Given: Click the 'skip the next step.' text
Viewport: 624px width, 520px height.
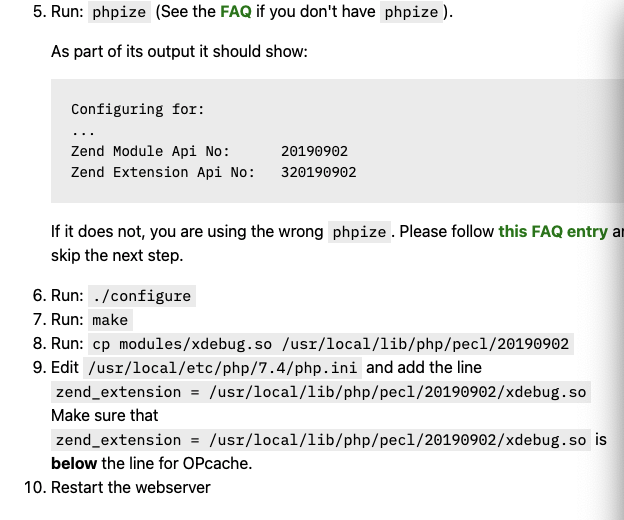Looking at the screenshot, I should (117, 255).
